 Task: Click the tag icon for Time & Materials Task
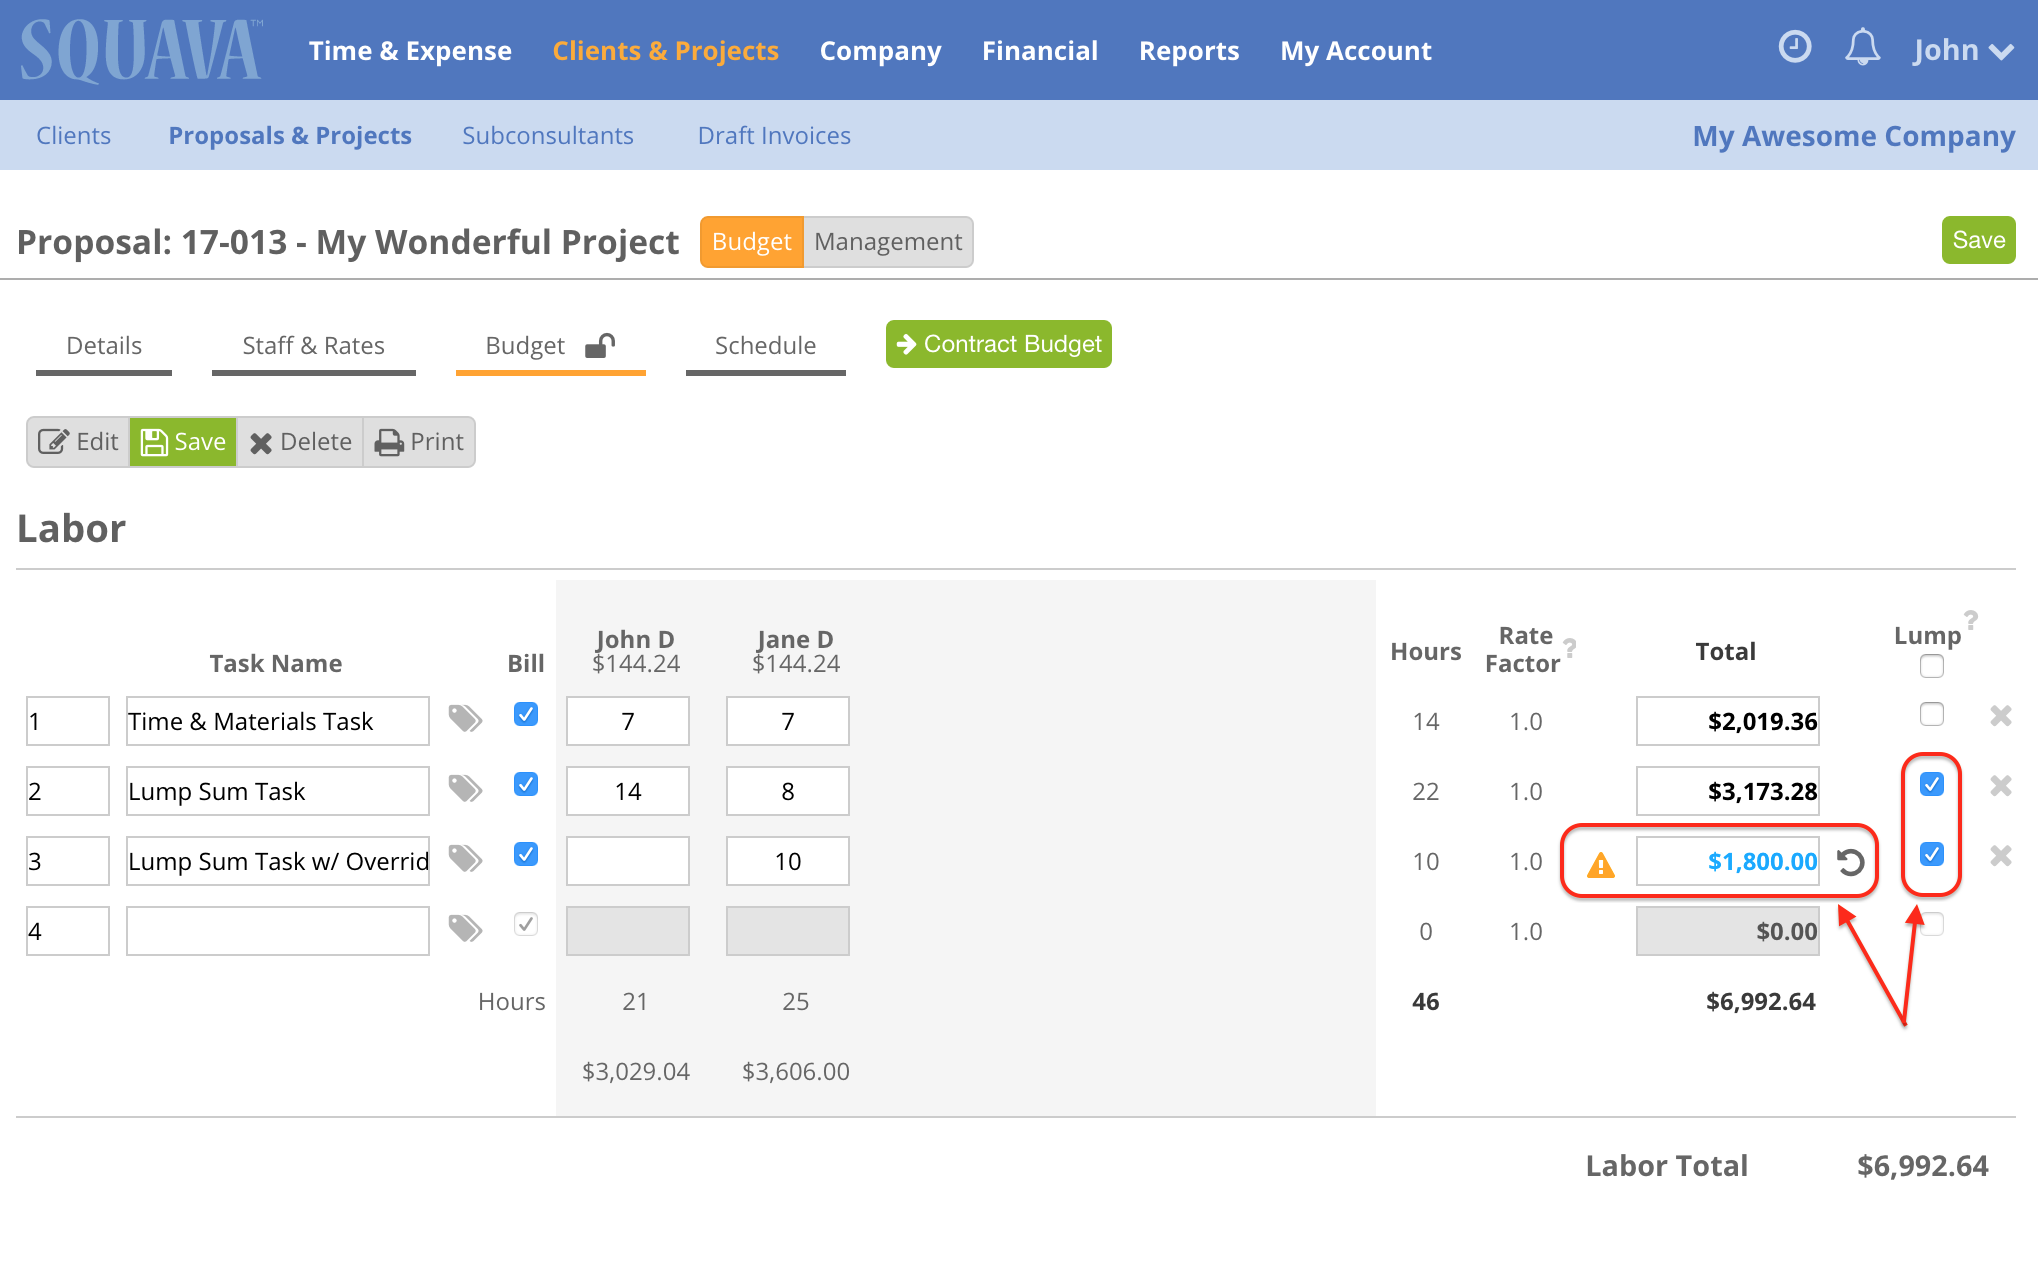(465, 719)
